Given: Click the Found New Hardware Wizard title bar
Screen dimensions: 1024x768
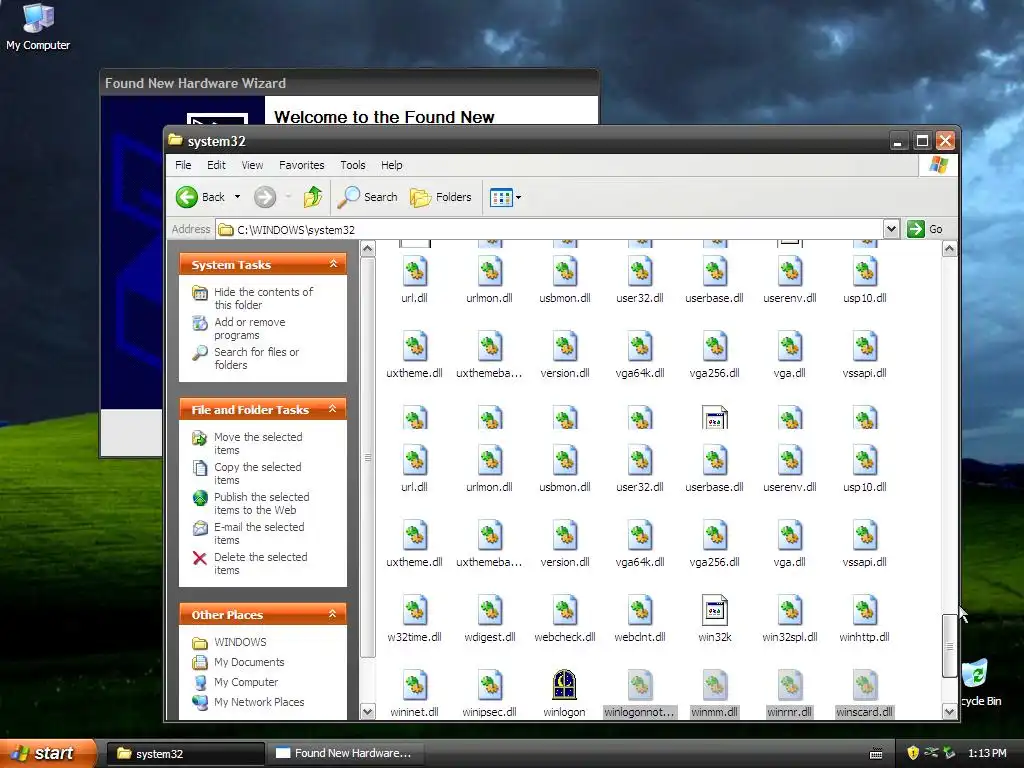Looking at the screenshot, I should coord(349,83).
